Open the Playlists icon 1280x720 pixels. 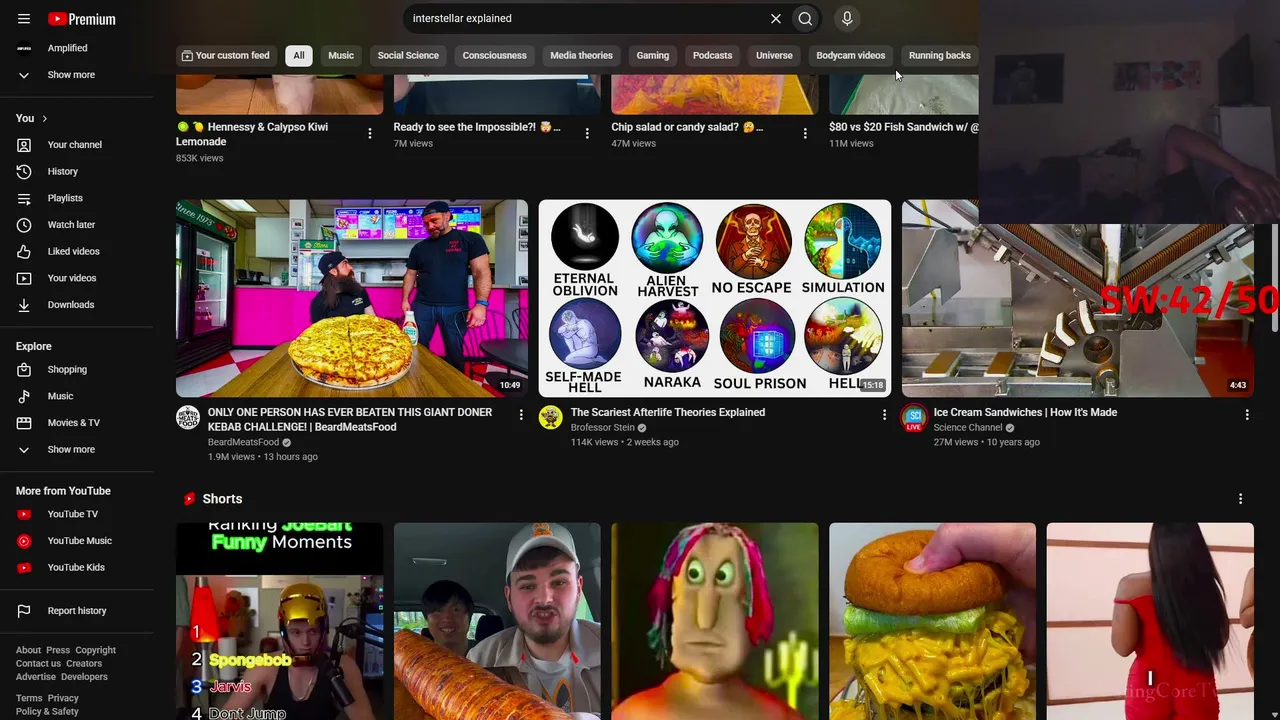24,198
